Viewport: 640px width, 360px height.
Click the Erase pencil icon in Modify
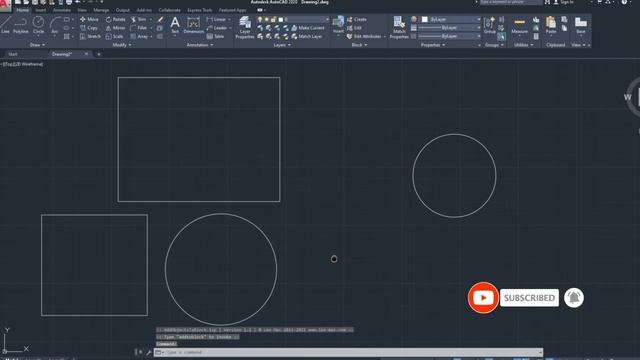[160, 19]
